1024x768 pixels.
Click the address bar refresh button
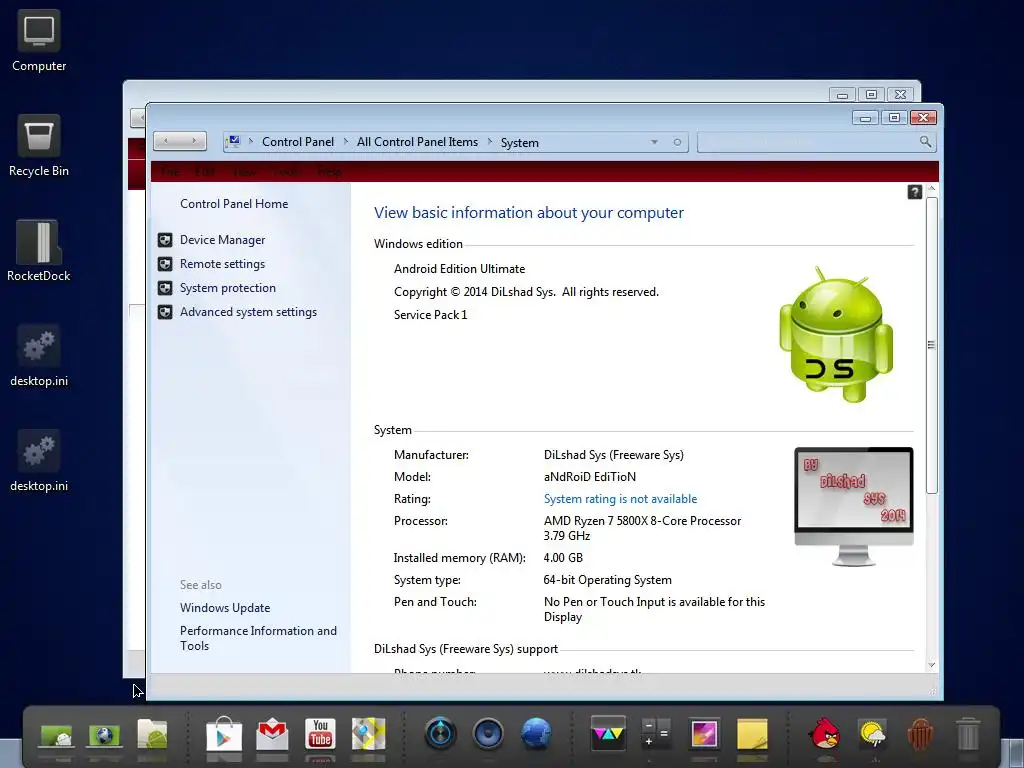[677, 142]
